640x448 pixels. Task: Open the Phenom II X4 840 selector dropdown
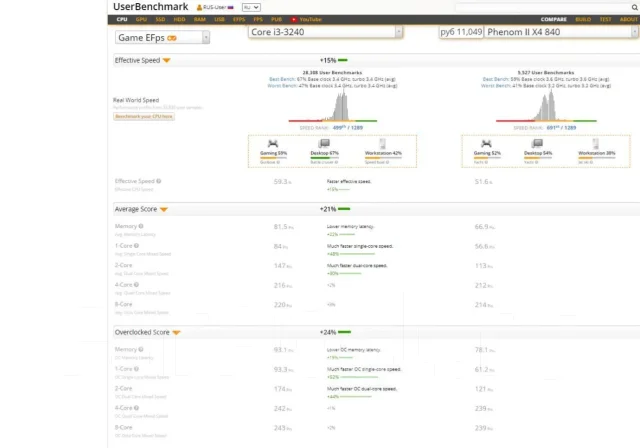click(561, 32)
